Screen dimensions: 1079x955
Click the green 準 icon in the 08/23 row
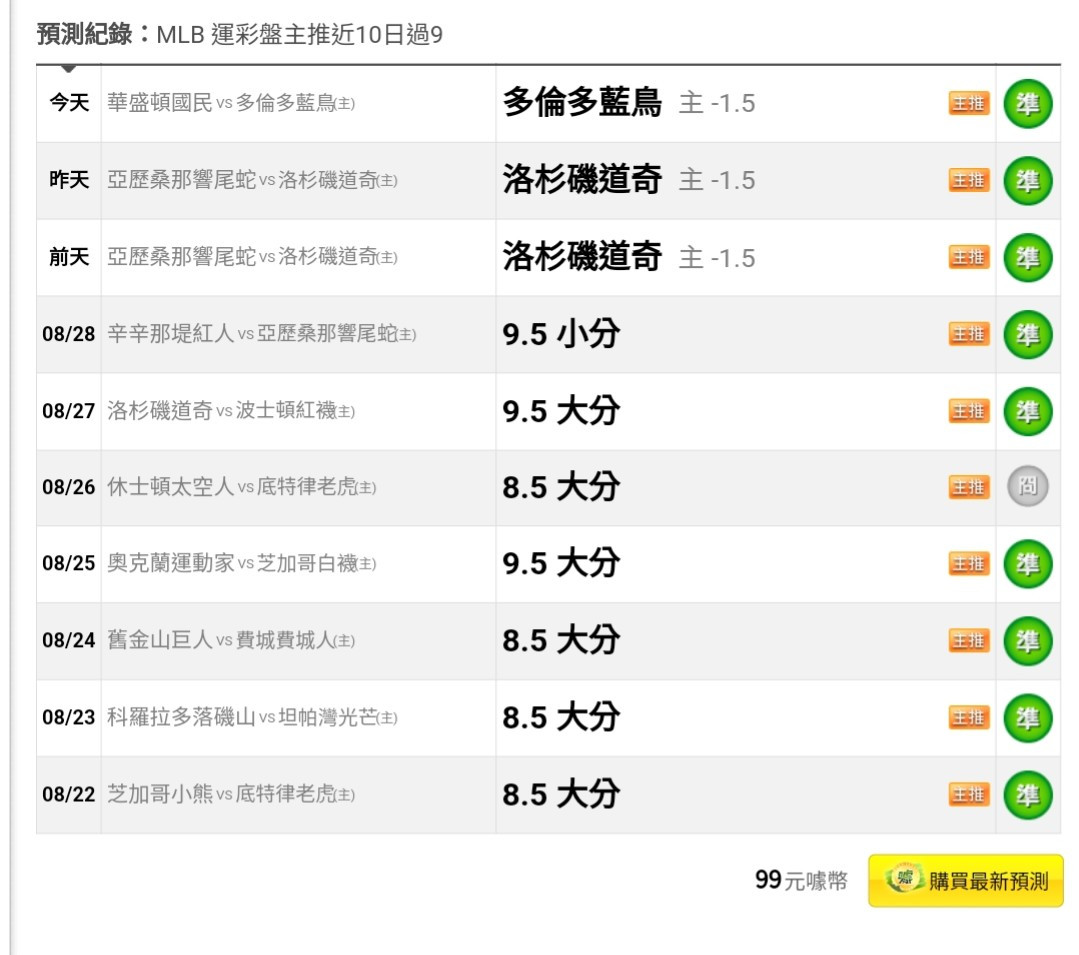point(1027,718)
